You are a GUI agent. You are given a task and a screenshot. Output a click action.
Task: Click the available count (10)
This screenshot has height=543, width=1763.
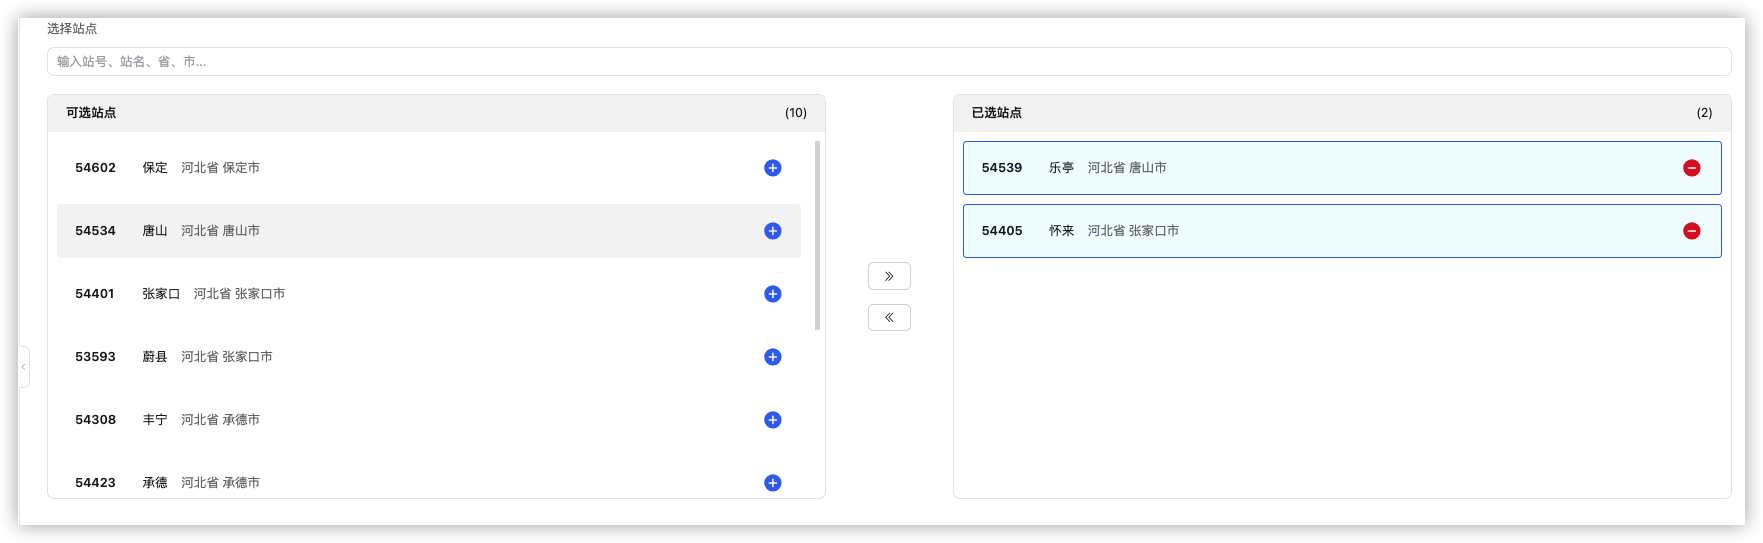coord(796,113)
